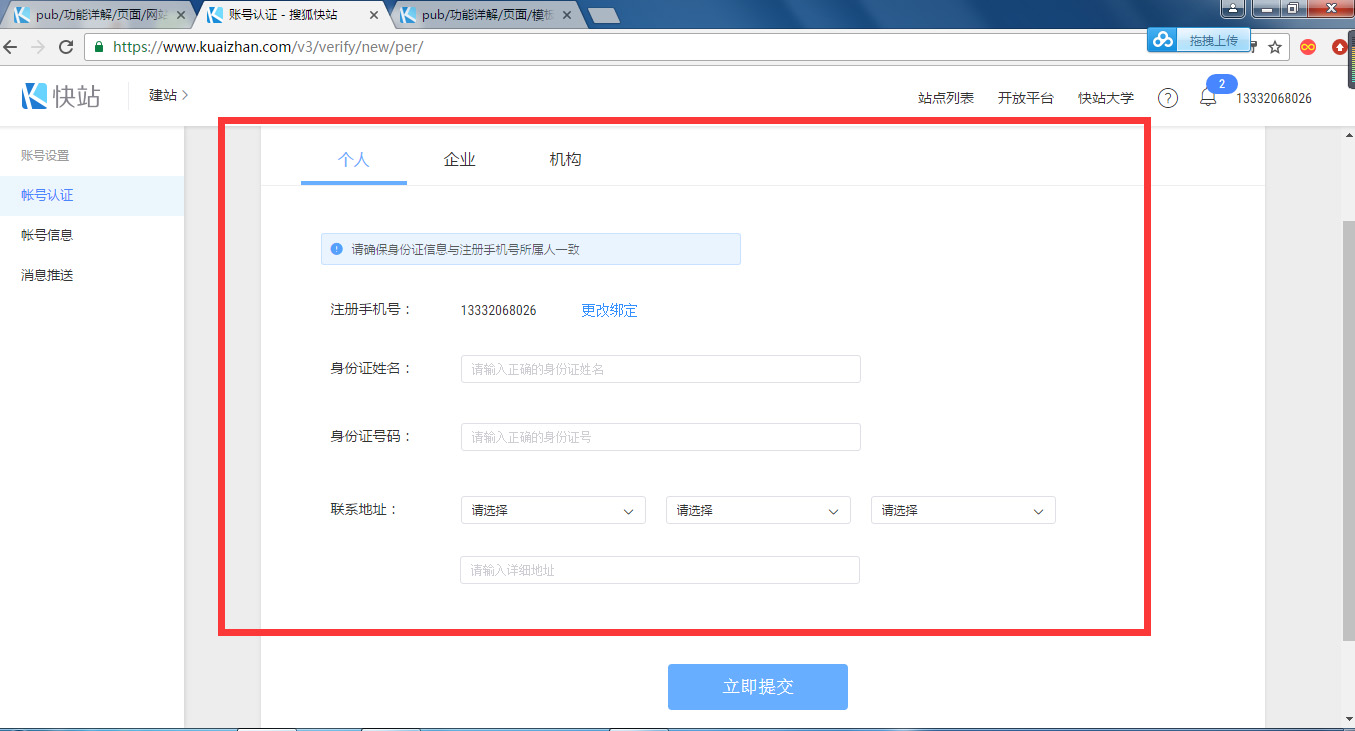
Task: Click the 更改绑定 link
Action: click(609, 310)
